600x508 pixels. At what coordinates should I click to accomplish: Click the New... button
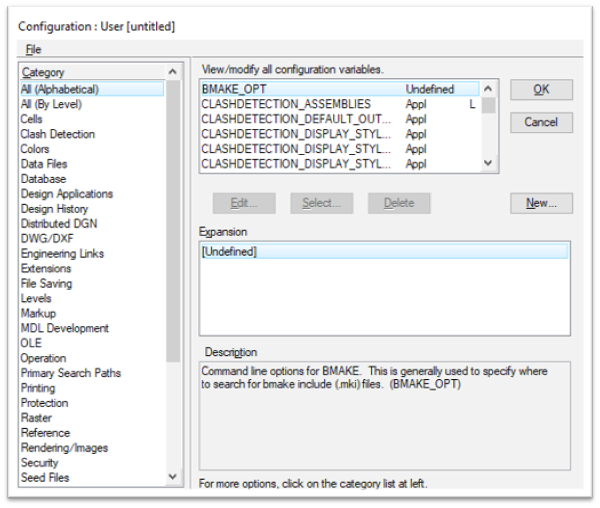tap(541, 203)
